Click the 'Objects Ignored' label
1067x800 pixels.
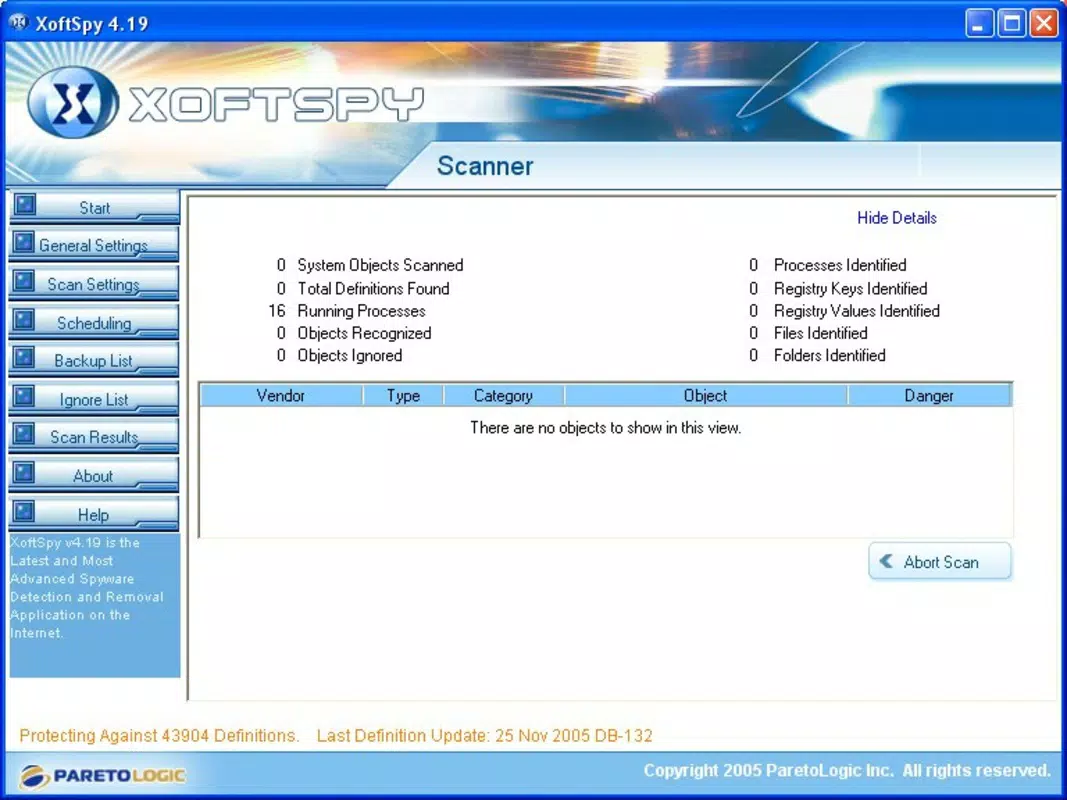point(350,355)
